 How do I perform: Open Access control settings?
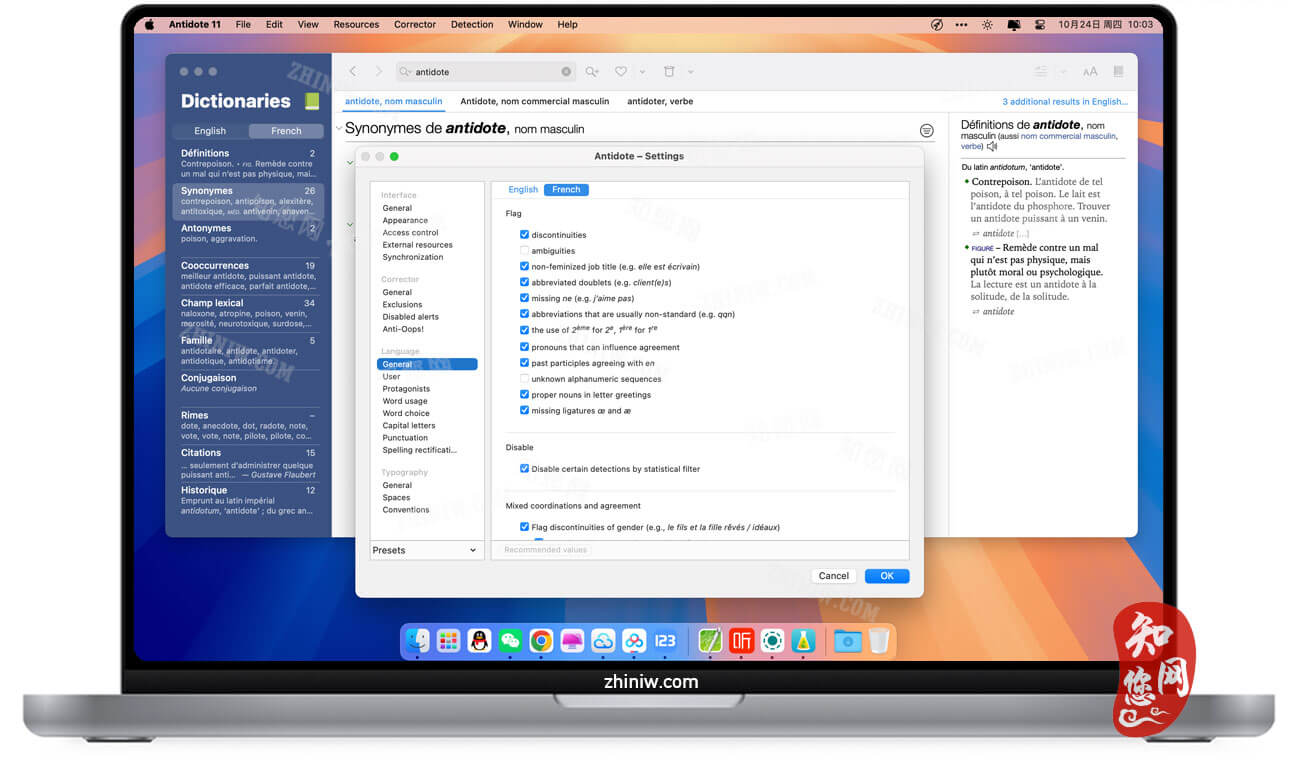coord(410,232)
